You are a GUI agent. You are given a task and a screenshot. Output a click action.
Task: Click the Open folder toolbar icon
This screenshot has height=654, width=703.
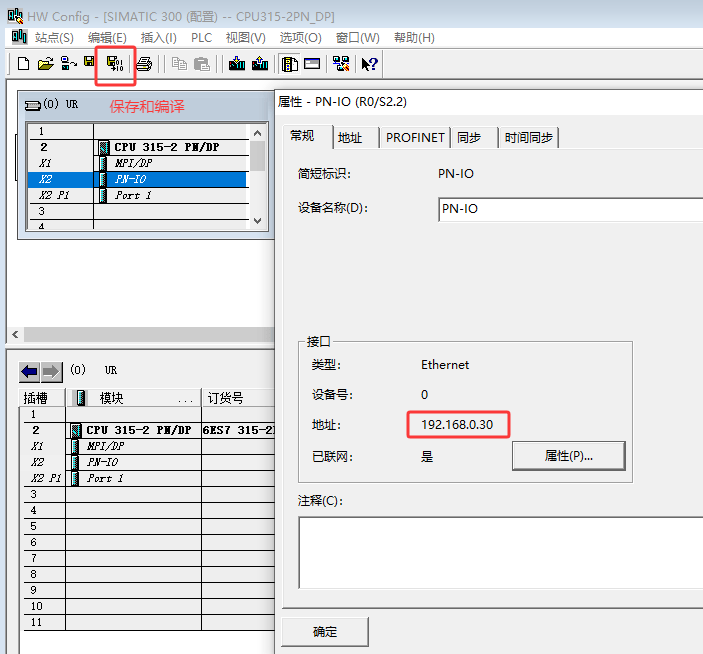[45, 64]
